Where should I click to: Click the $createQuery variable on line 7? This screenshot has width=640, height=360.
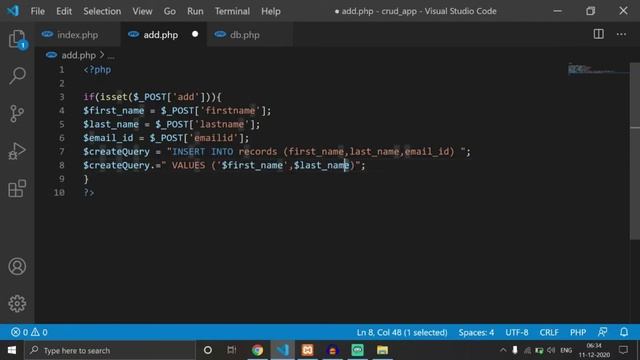point(116,151)
